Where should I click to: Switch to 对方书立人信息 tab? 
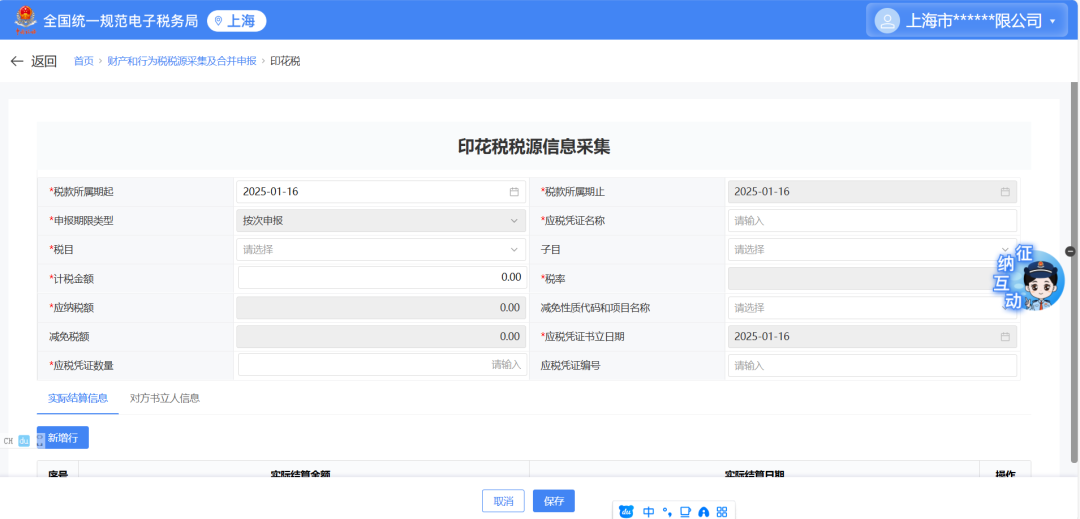click(x=165, y=398)
